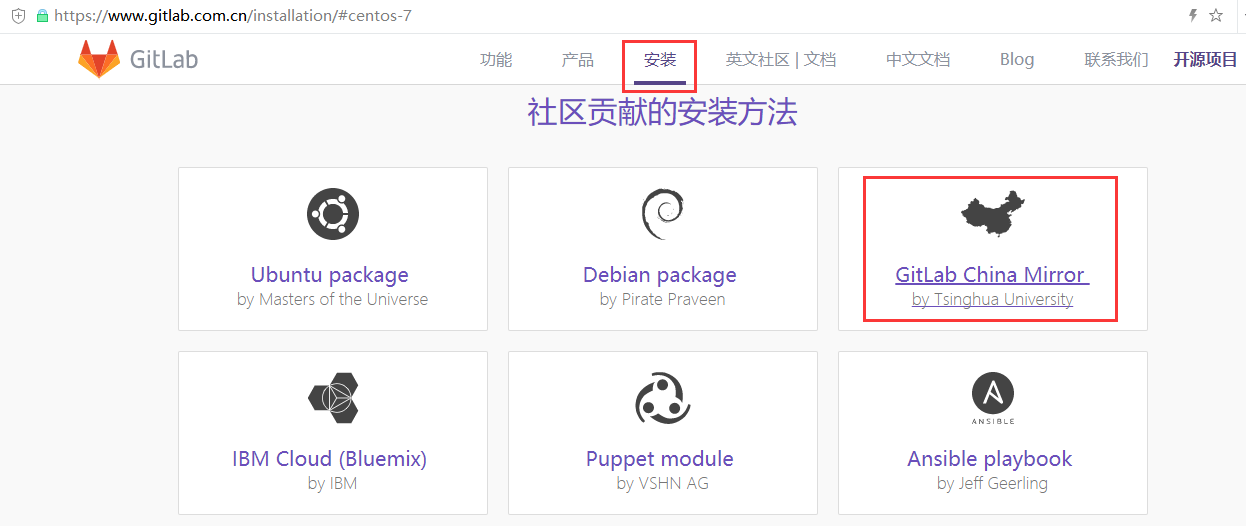
Task: Go to the Blog menu item
Action: (x=1017, y=59)
